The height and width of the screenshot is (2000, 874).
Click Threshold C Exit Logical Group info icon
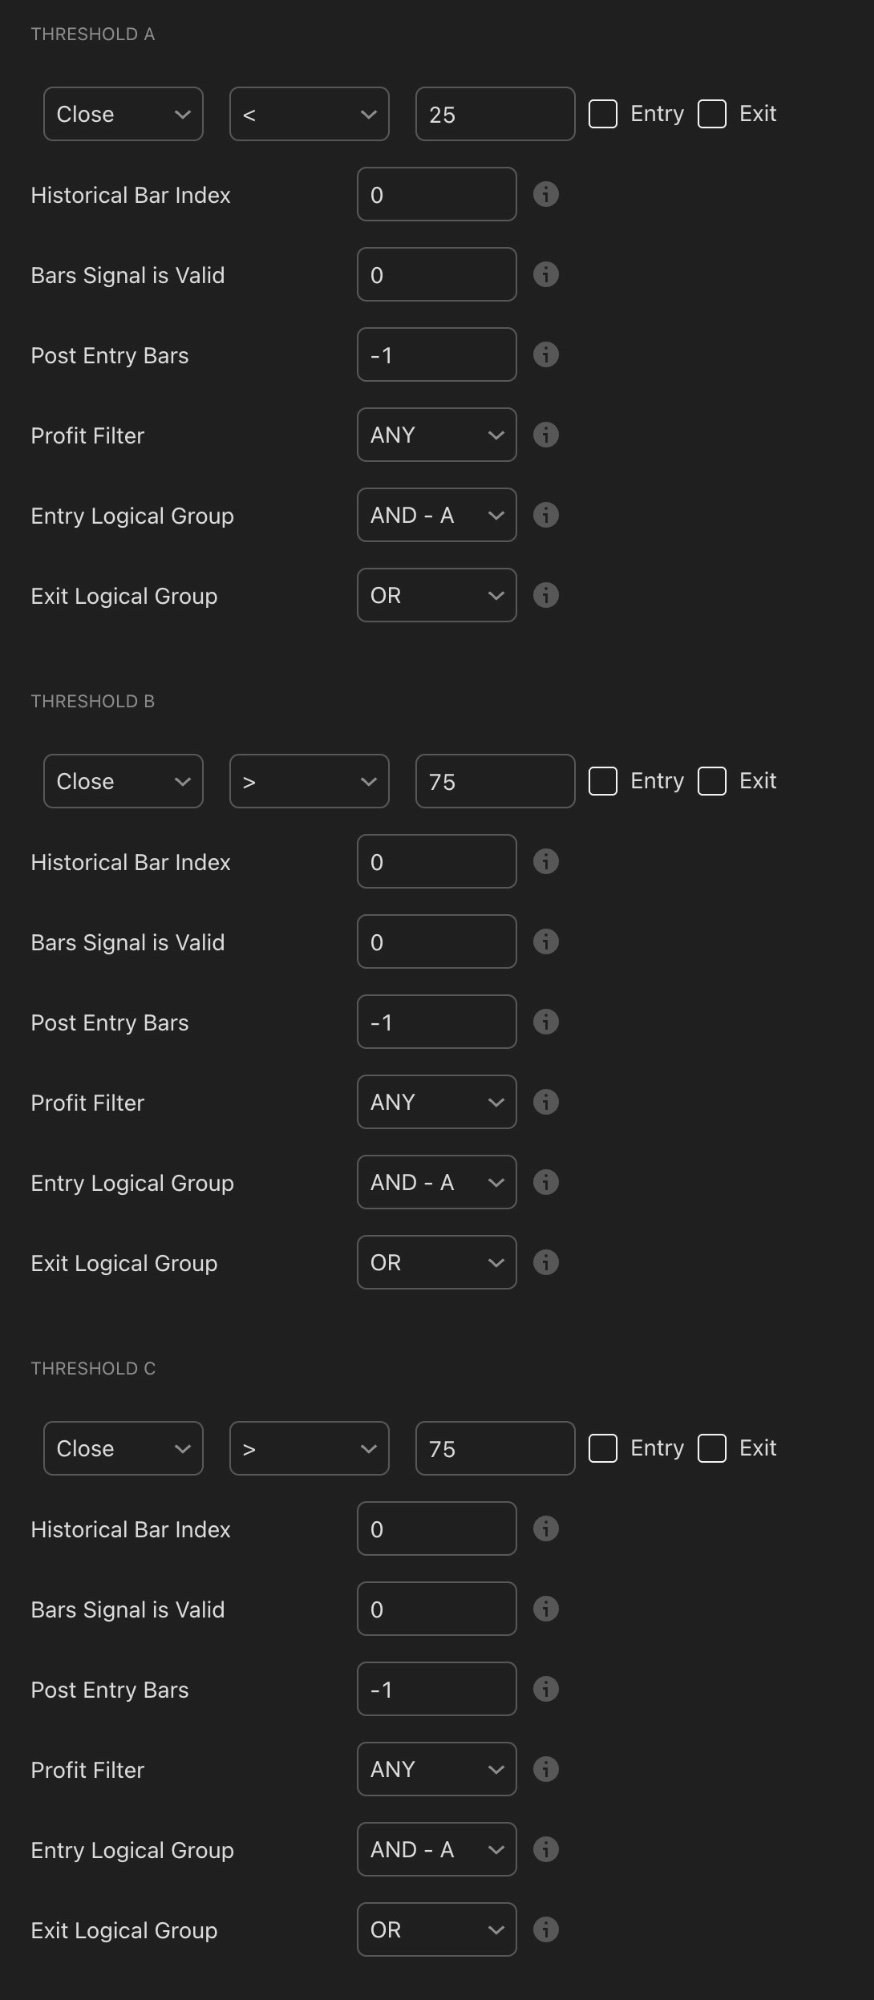point(546,1928)
